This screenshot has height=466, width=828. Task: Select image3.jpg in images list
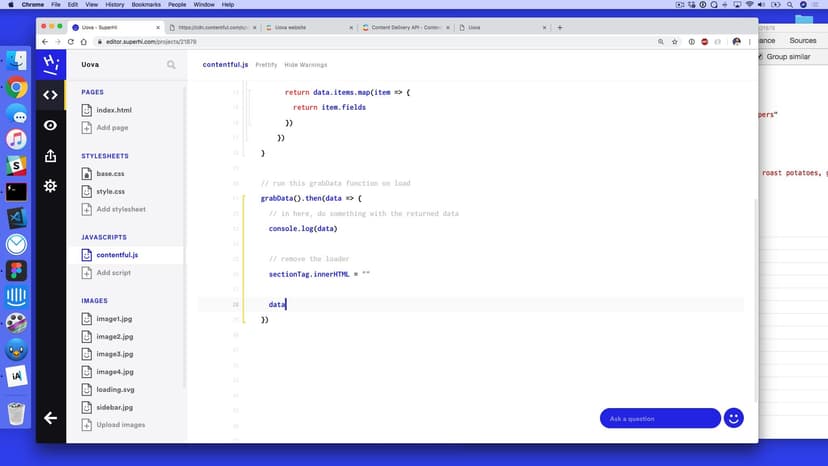[x=114, y=354]
